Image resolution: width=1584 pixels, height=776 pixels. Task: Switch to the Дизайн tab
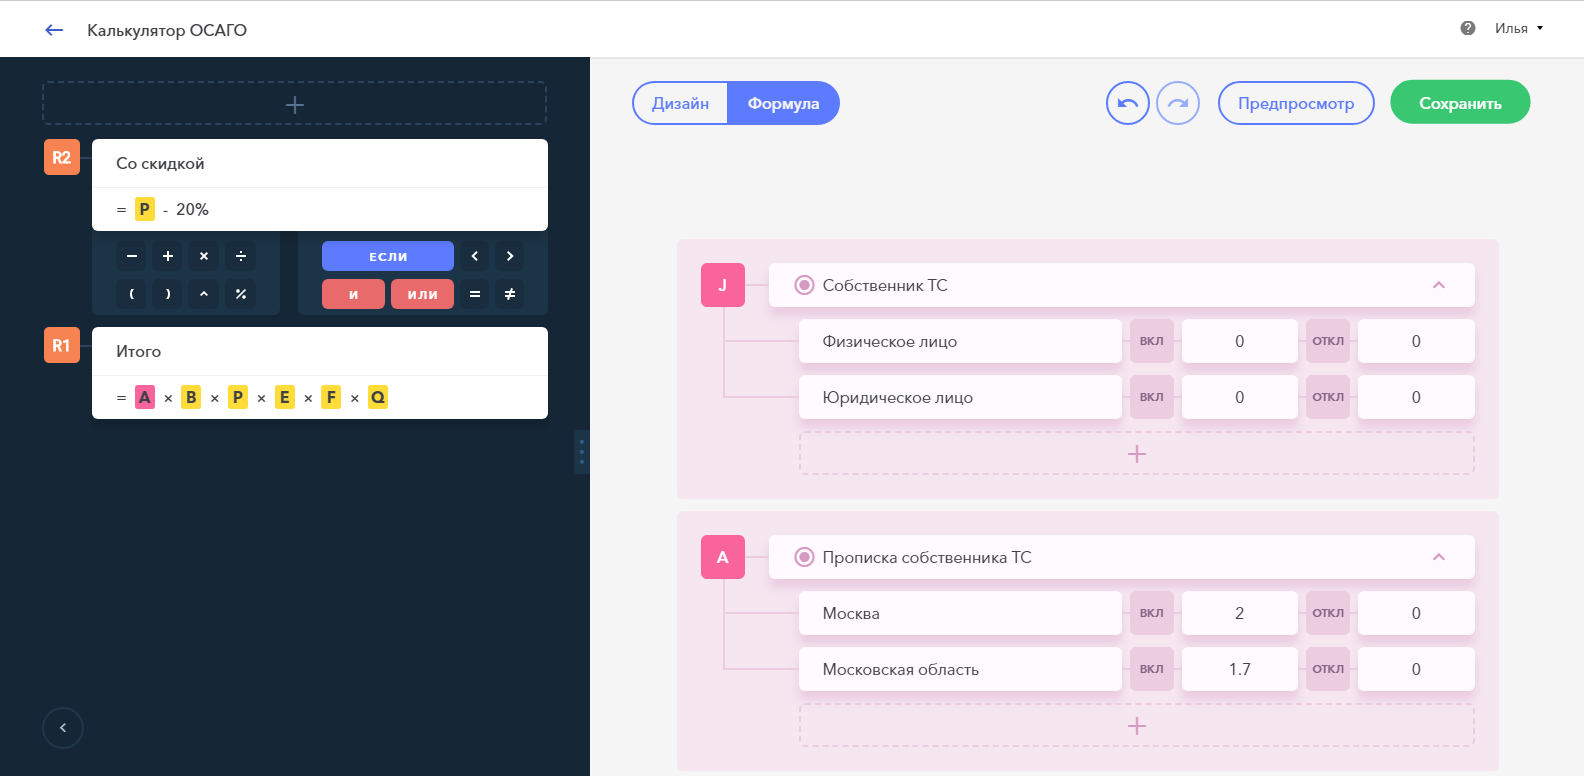680,103
